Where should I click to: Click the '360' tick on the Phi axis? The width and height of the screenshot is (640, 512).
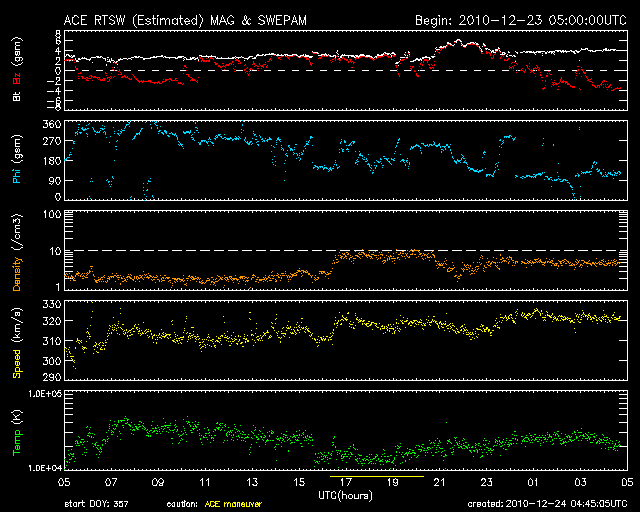(x=52, y=124)
